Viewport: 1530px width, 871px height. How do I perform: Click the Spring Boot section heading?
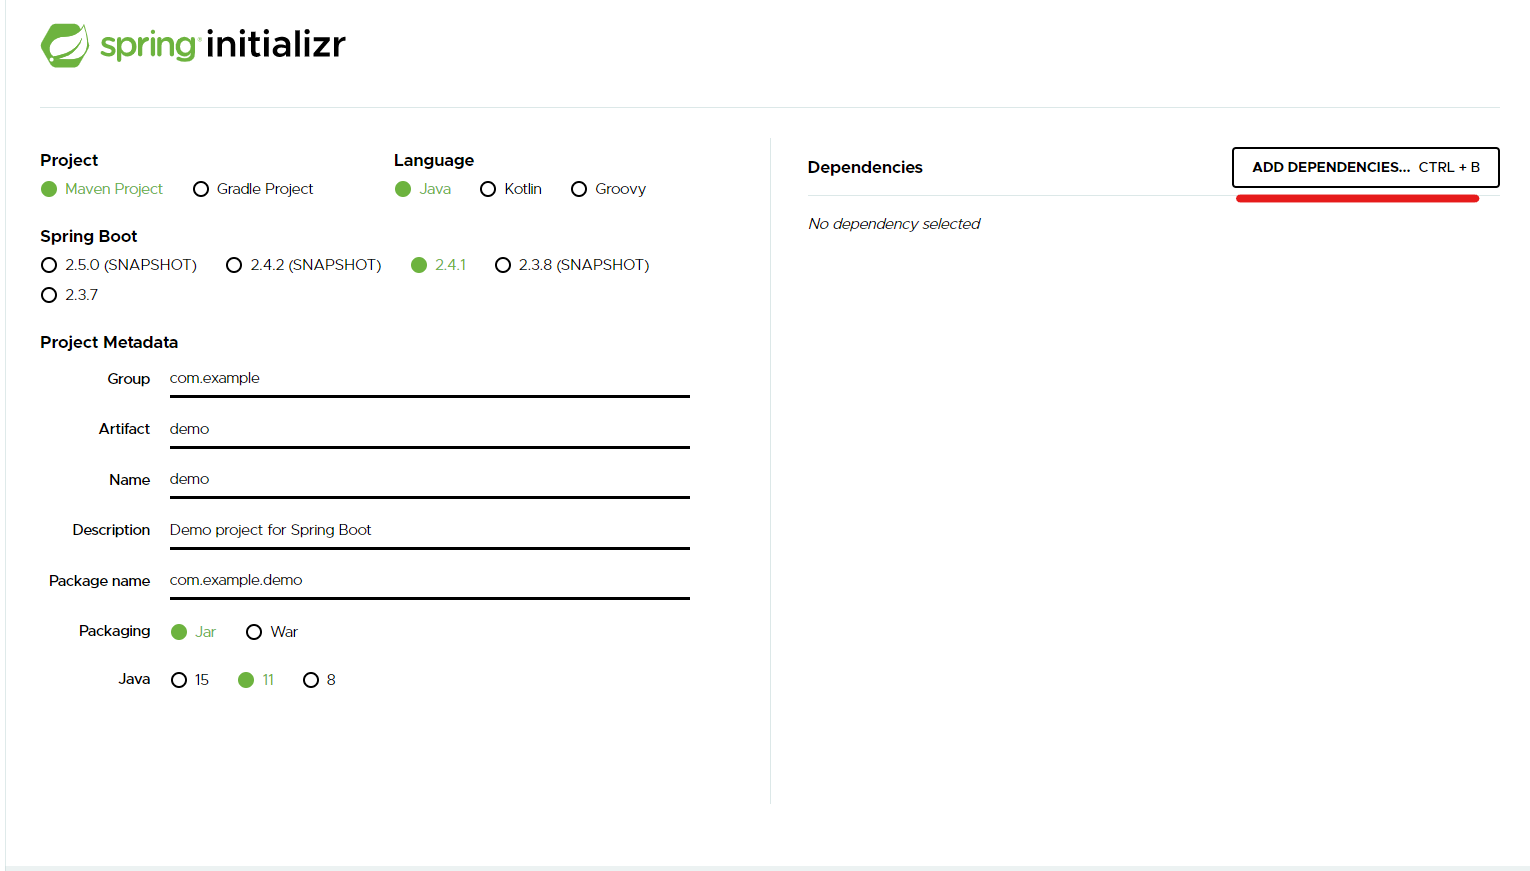tap(89, 236)
